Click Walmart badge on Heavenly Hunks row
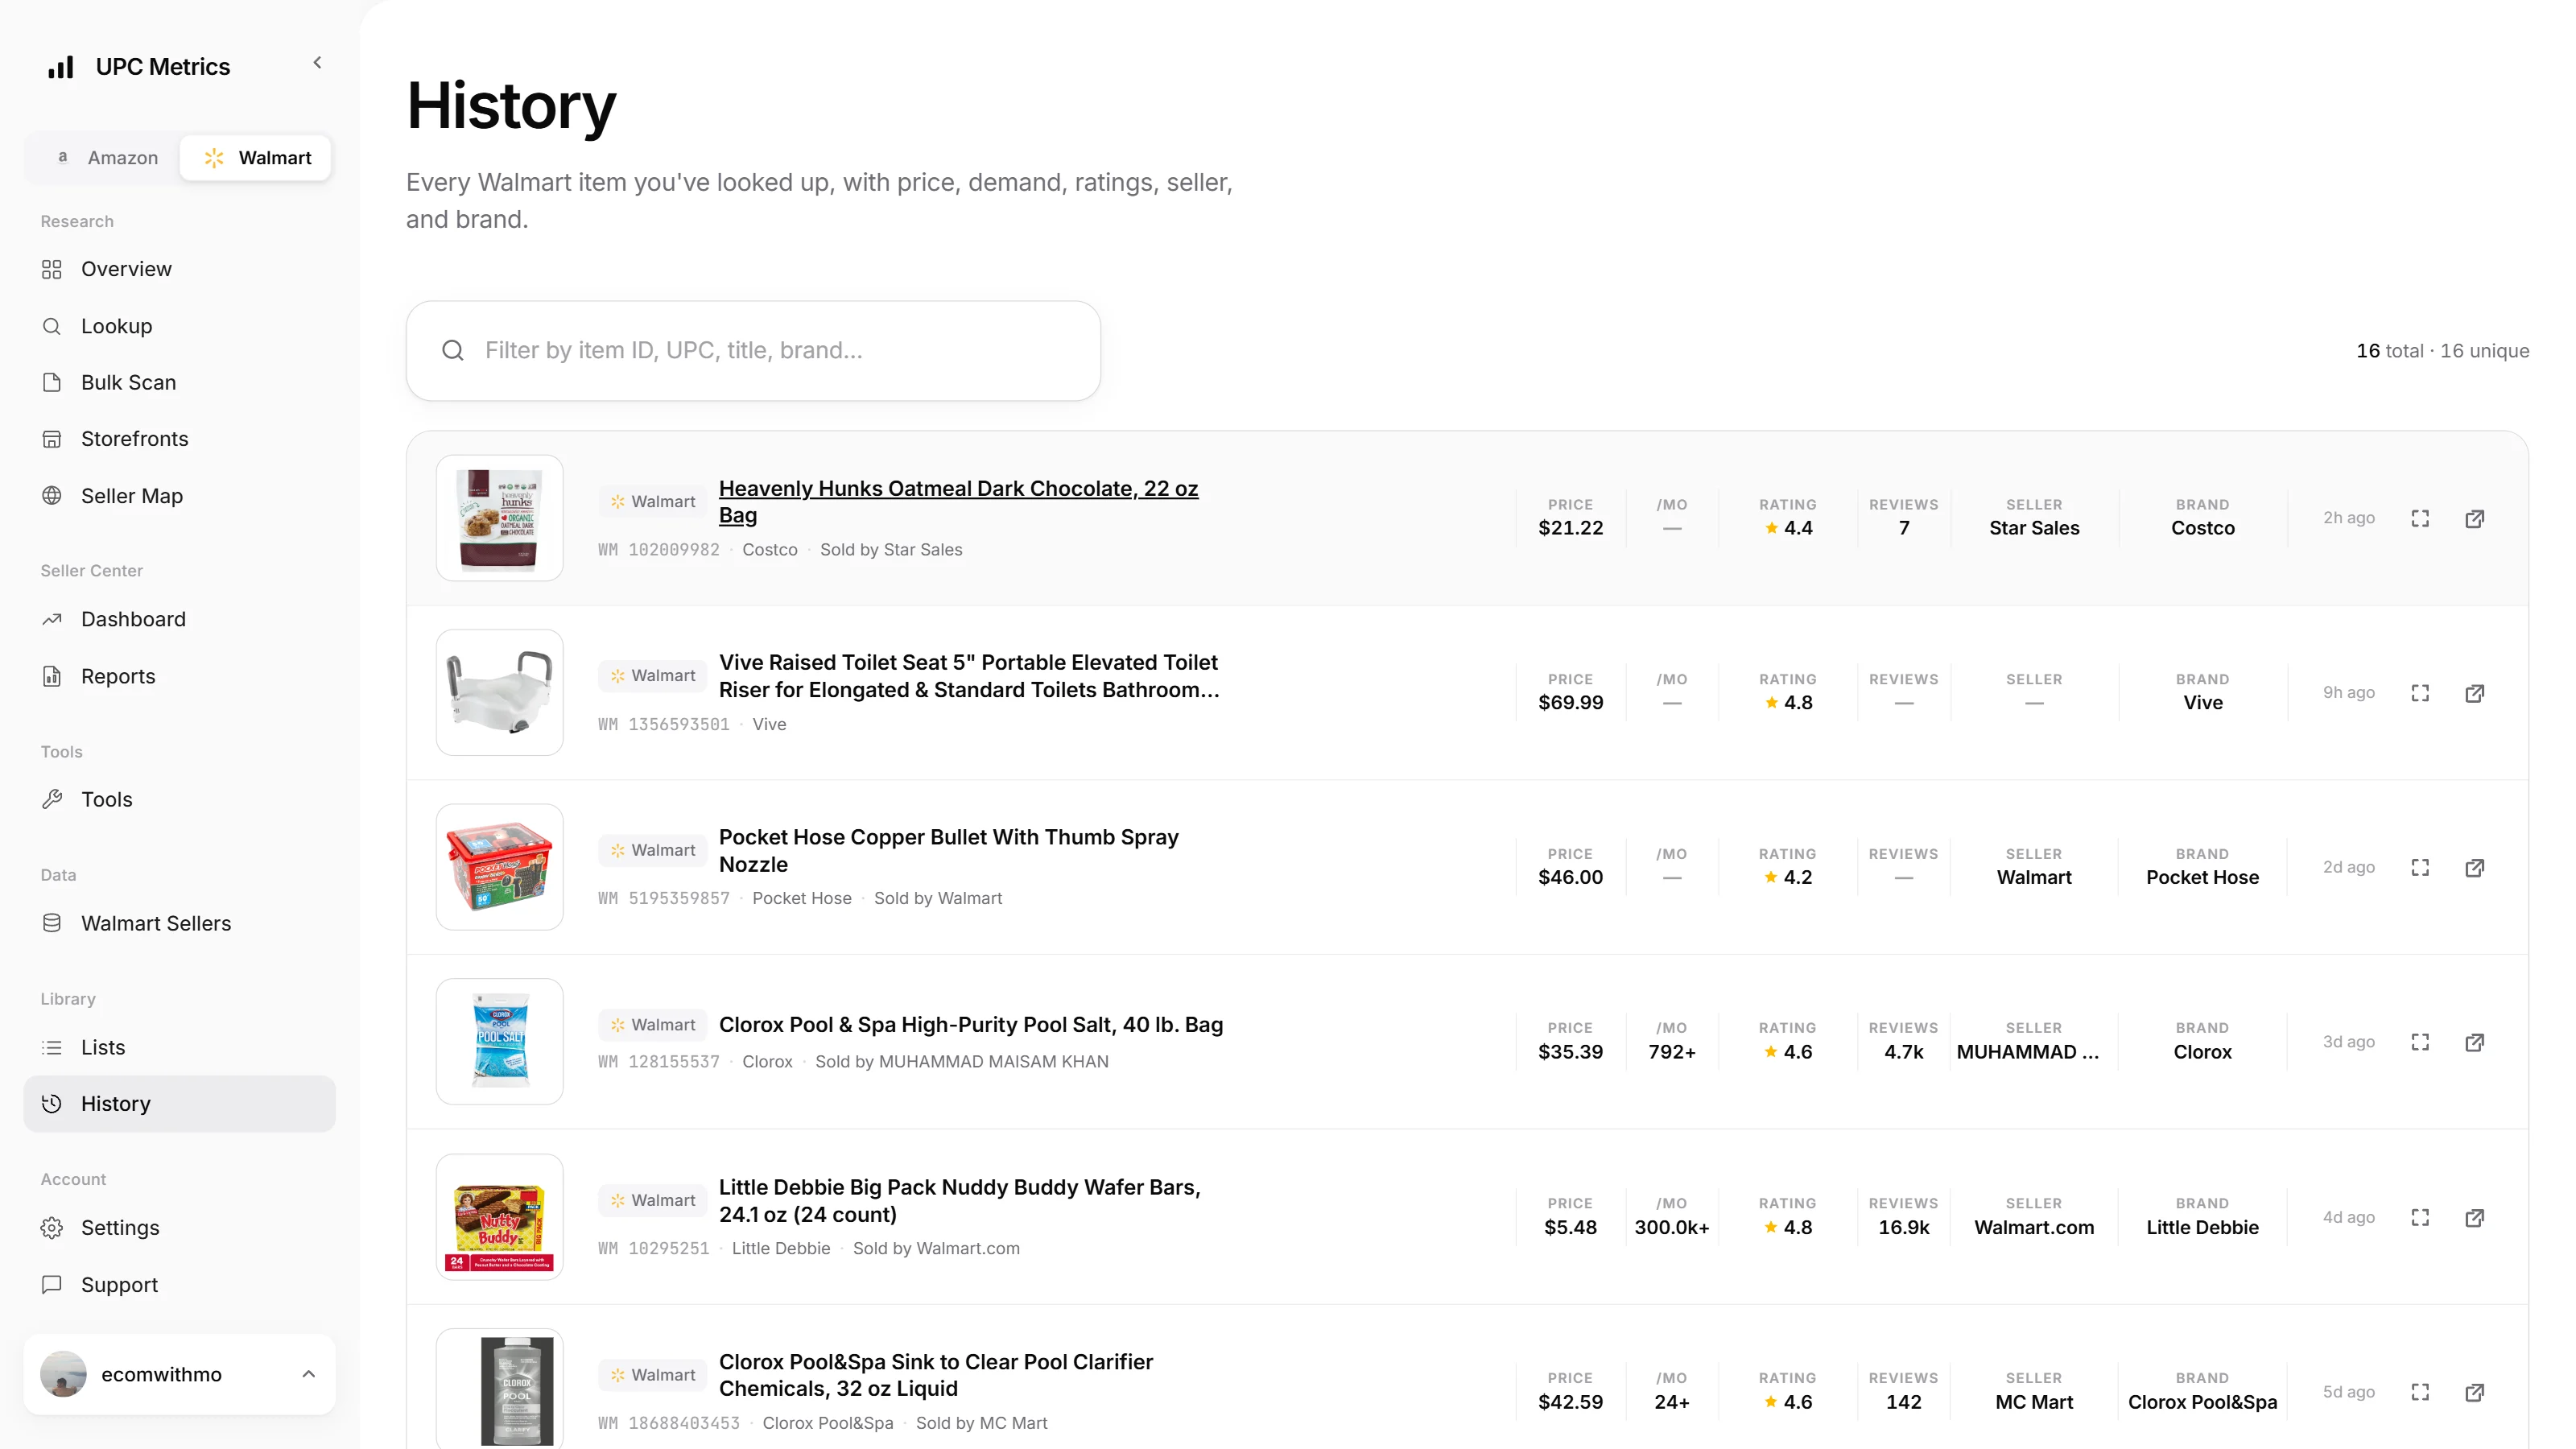2576x1449 pixels. pos(653,501)
